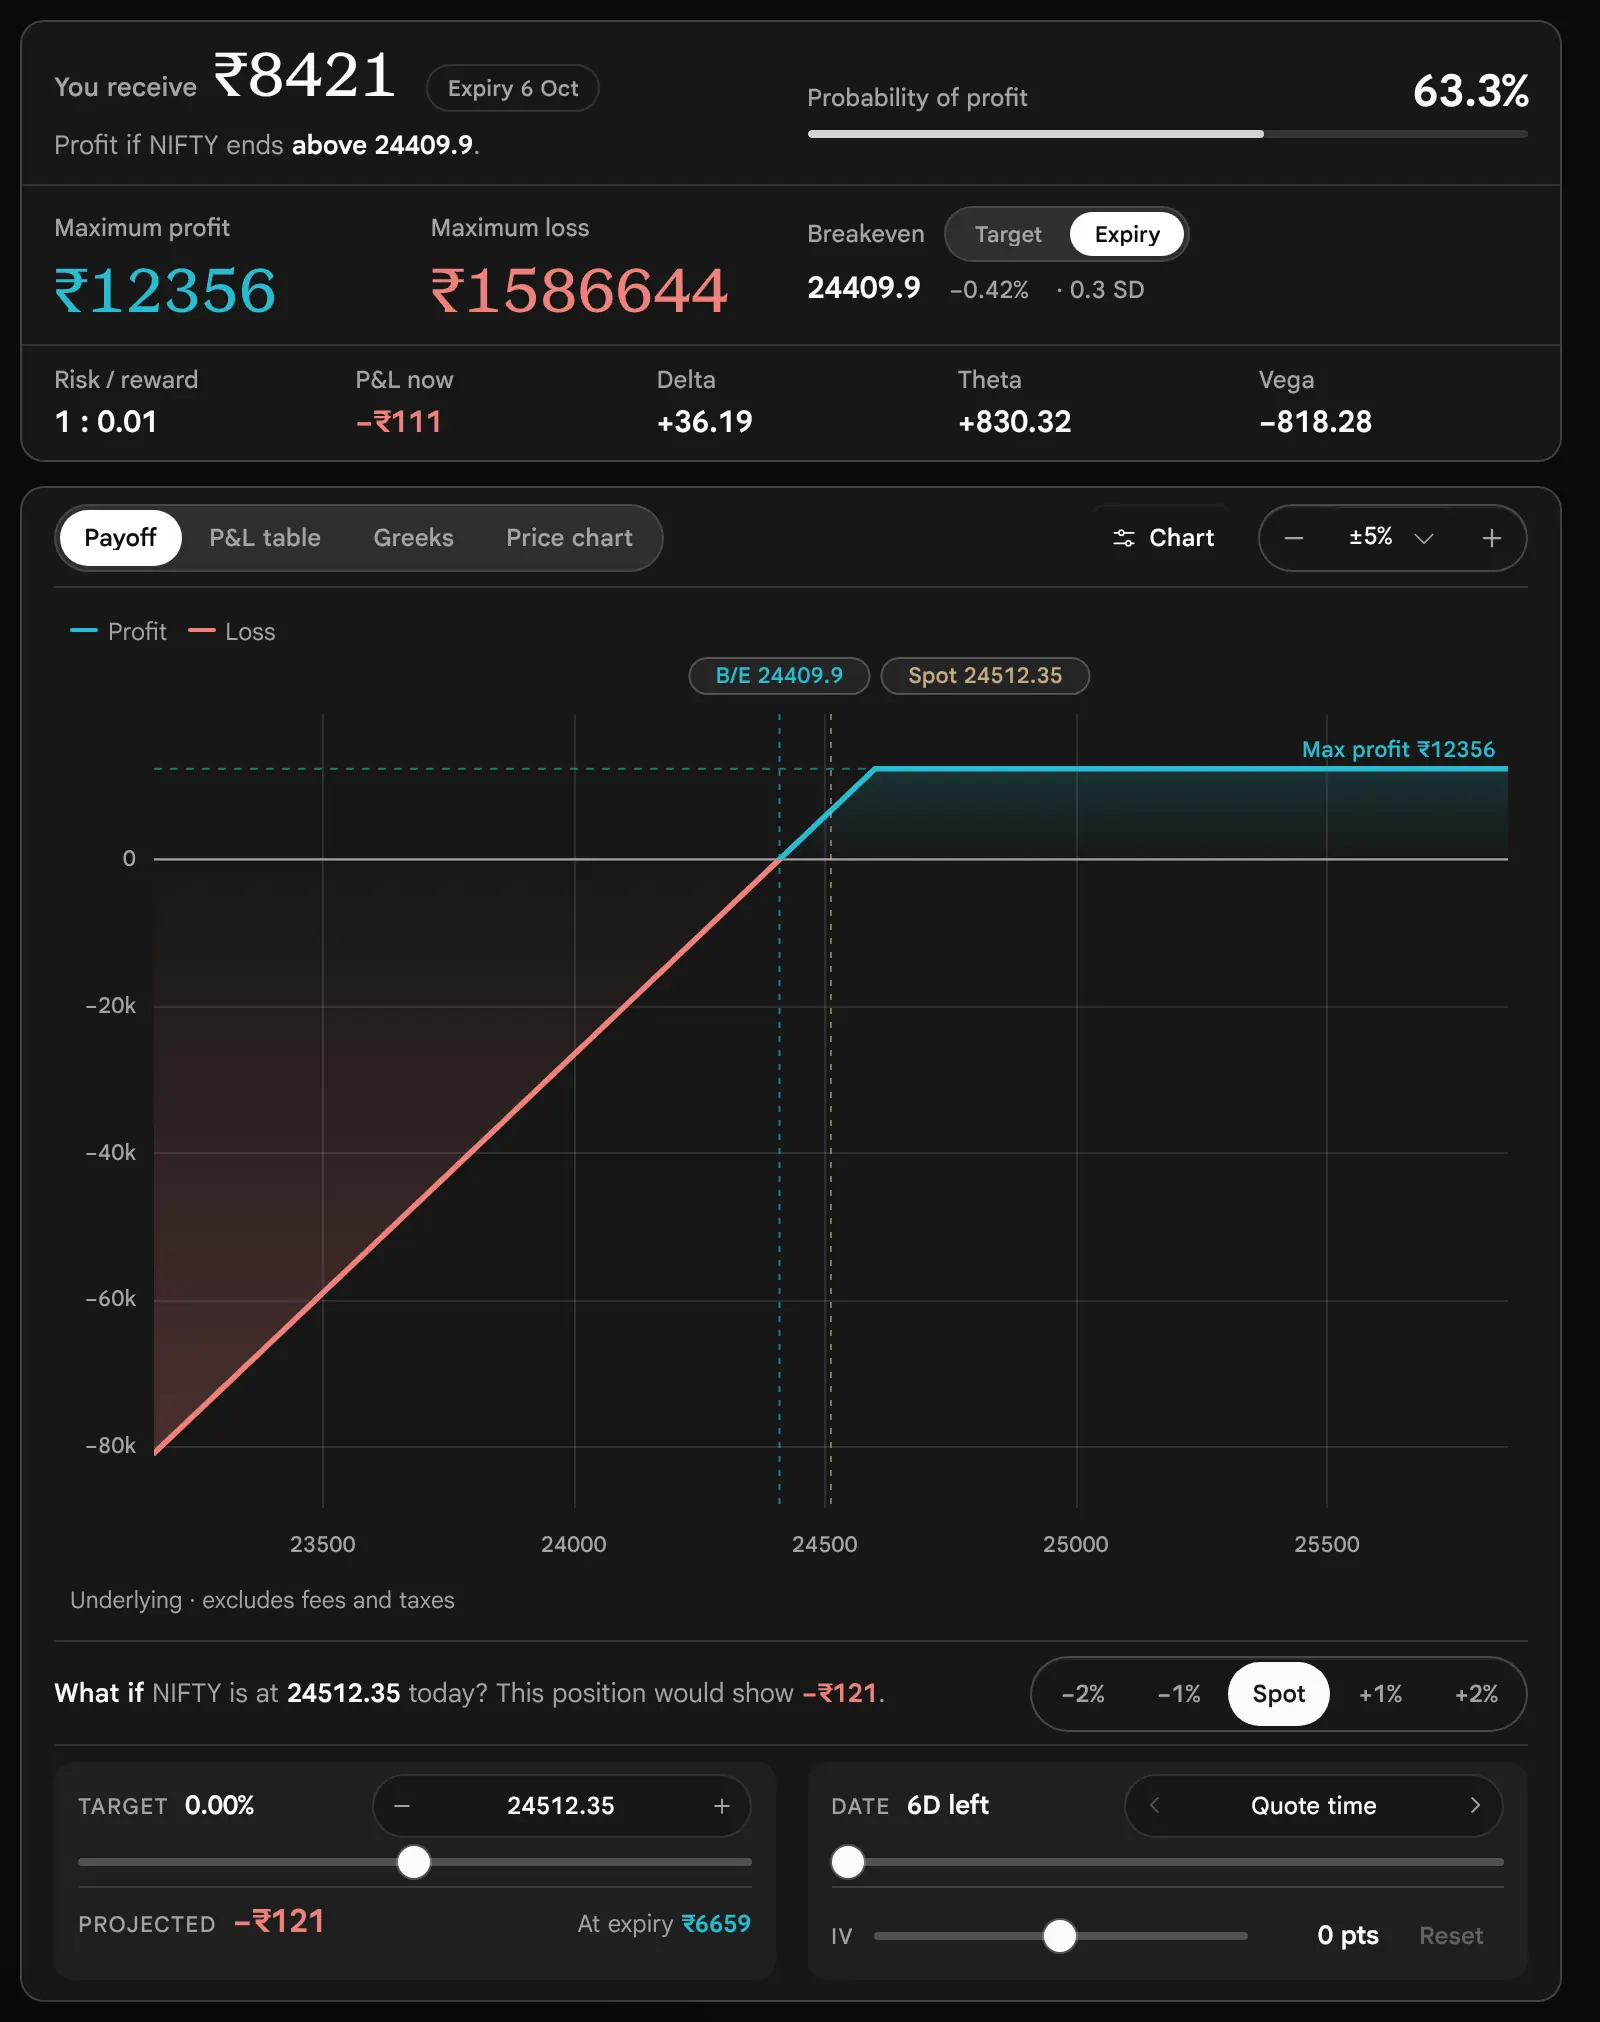Click the B/E 24409.9 chart marker
Screen dimensions: 1600x2022
pos(779,676)
